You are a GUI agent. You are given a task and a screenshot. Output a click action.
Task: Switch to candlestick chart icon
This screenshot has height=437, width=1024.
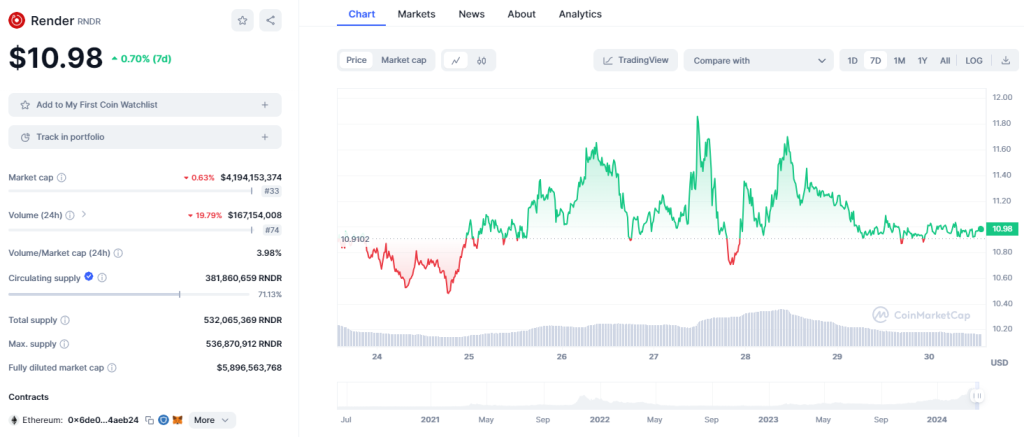click(481, 61)
